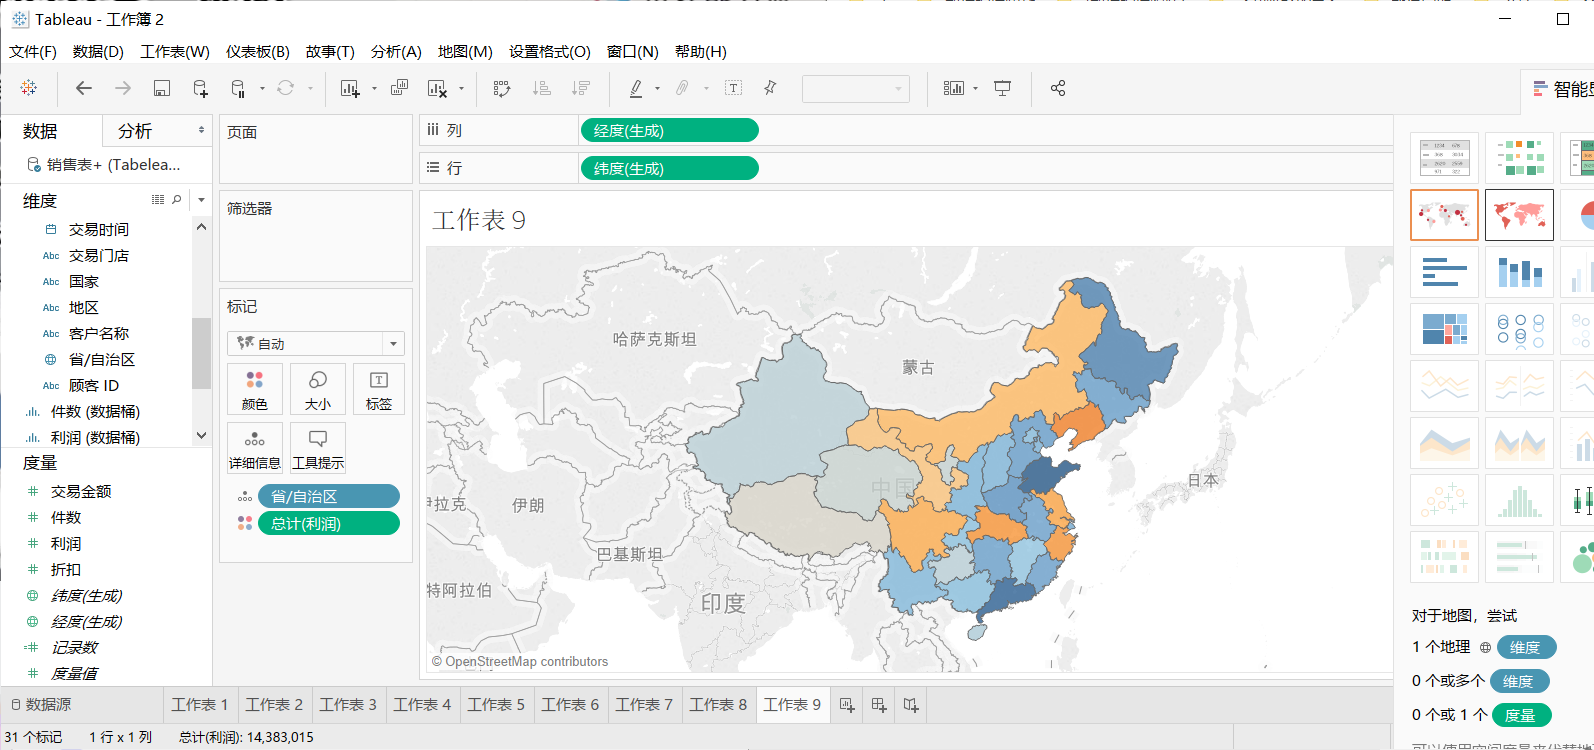Screen dimensions: 1594x750
Task: Click the 总计(利润) pill in marks card
Action: pos(329,523)
